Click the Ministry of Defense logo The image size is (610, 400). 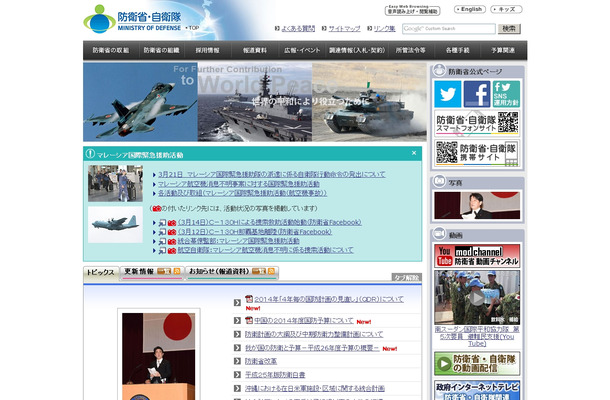132,19
